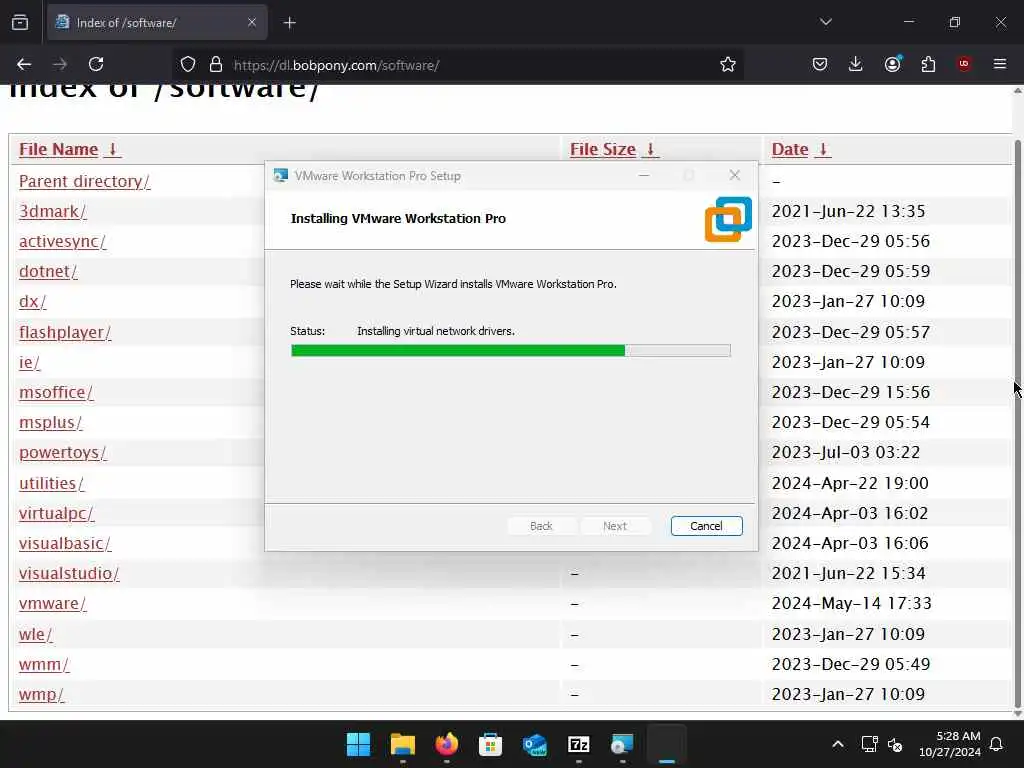
Task: Click the Firefox back arrow
Action: [x=24, y=64]
